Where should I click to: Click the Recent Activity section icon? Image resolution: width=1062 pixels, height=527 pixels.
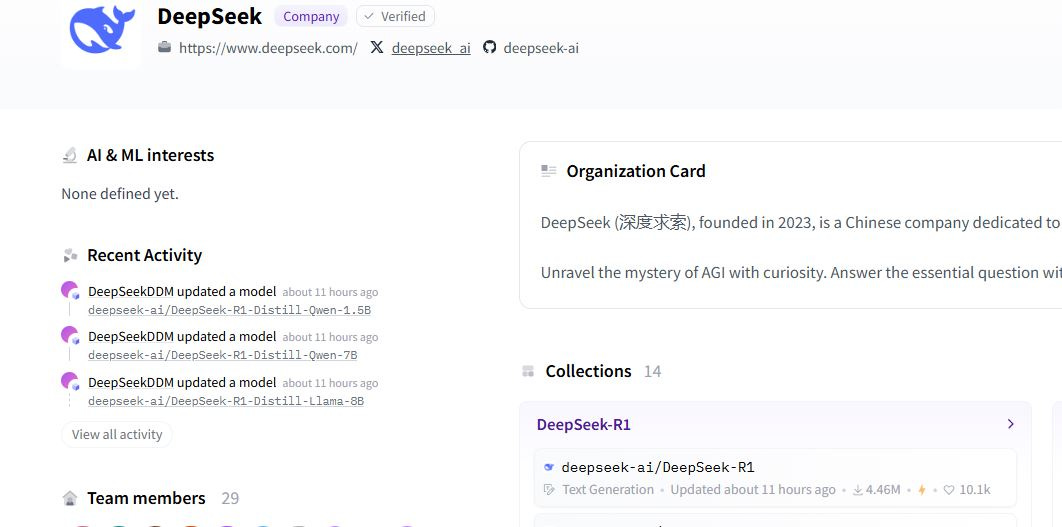click(x=70, y=255)
